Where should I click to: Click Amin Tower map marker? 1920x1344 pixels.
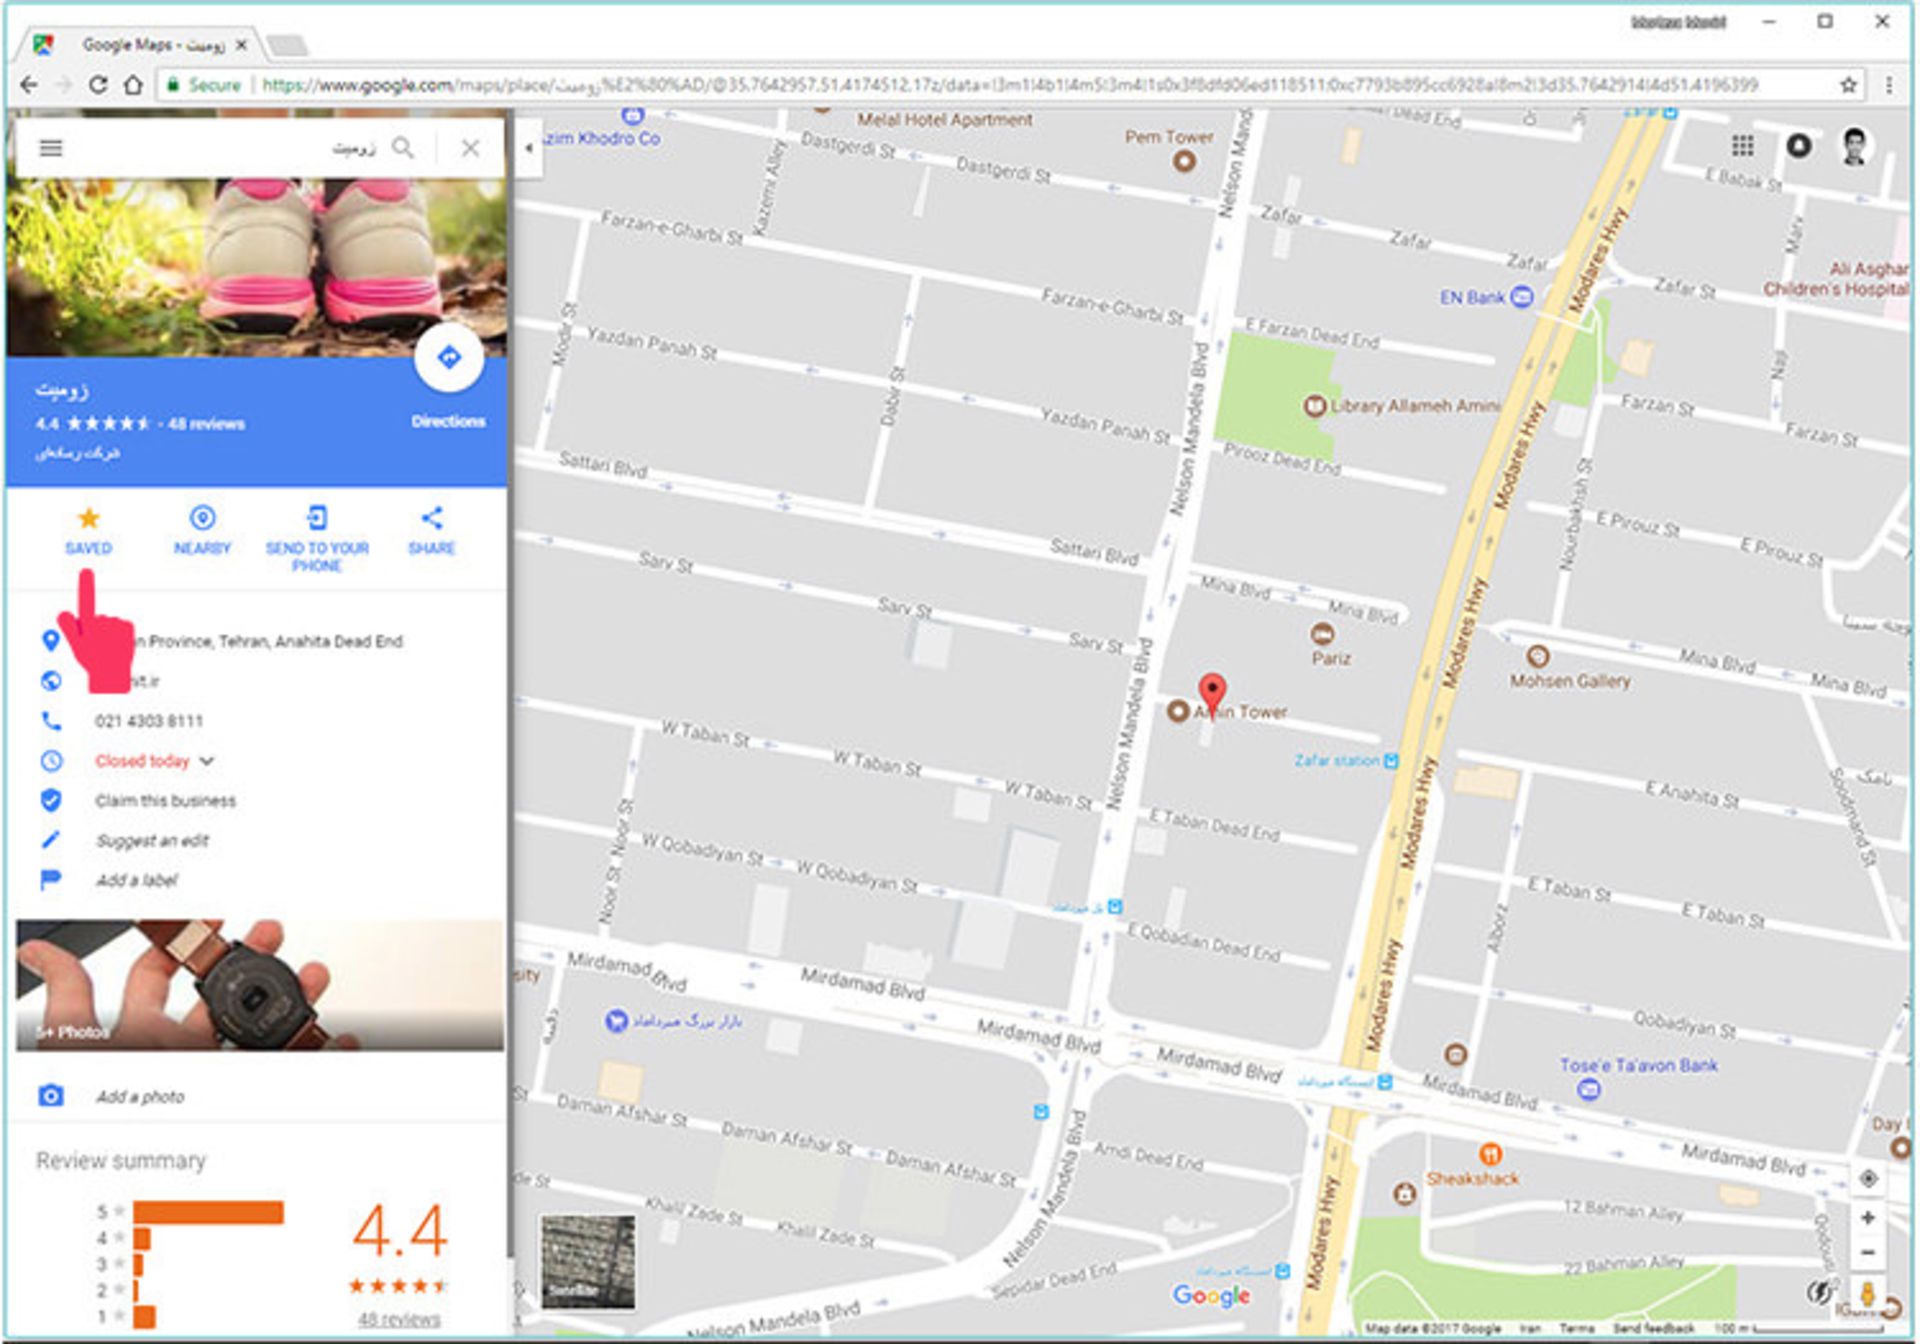tap(1178, 711)
